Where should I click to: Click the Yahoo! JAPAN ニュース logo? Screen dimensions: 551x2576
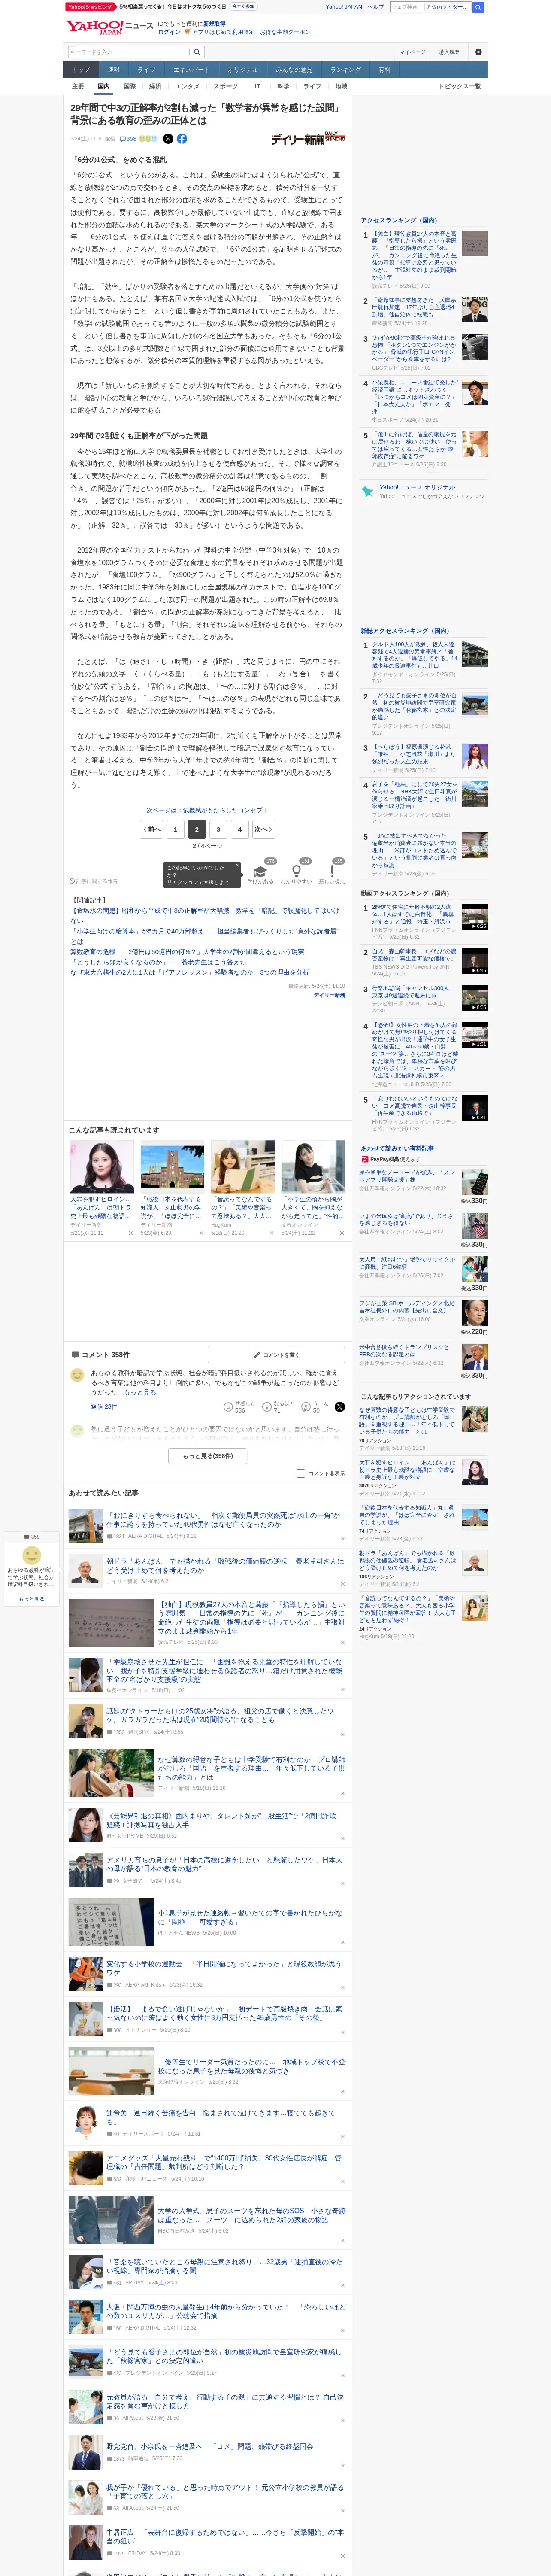point(109,27)
